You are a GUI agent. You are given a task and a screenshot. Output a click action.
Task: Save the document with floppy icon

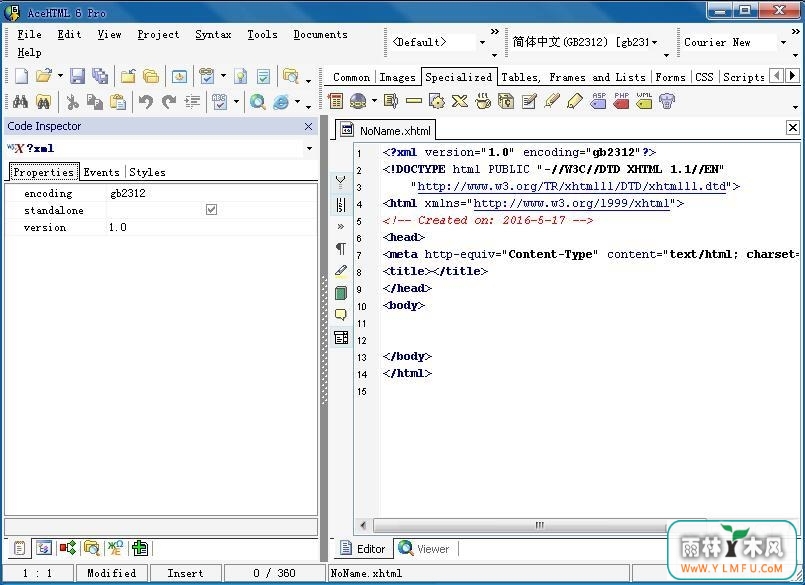click(77, 76)
